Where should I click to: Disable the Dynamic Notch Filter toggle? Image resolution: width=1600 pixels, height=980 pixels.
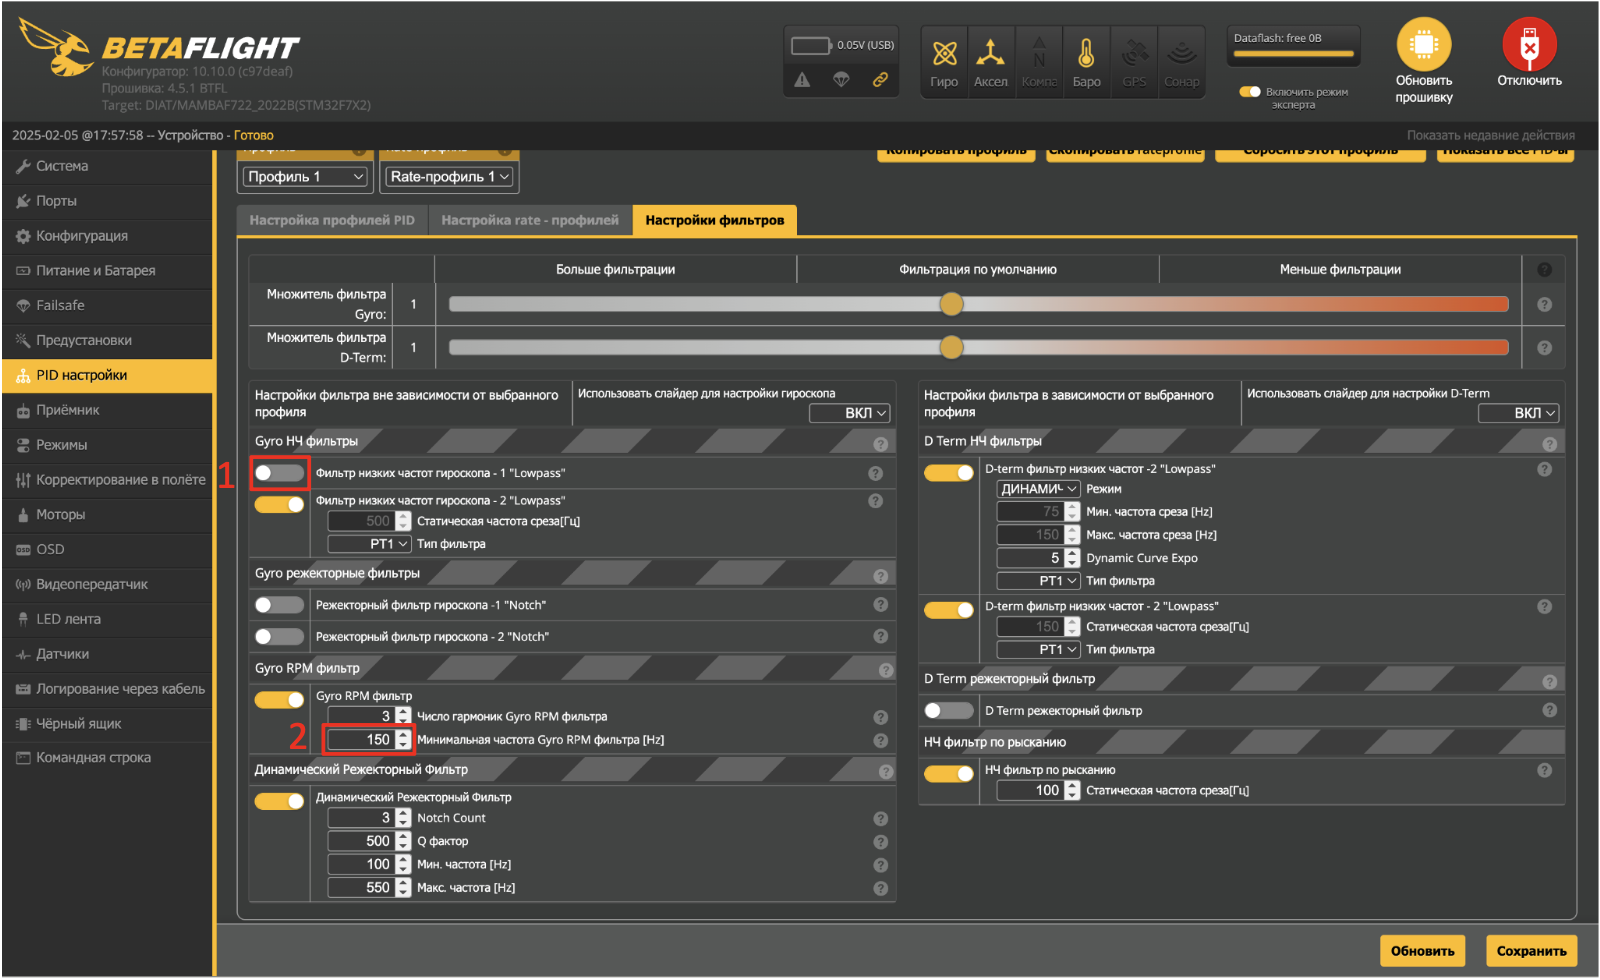coord(279,801)
